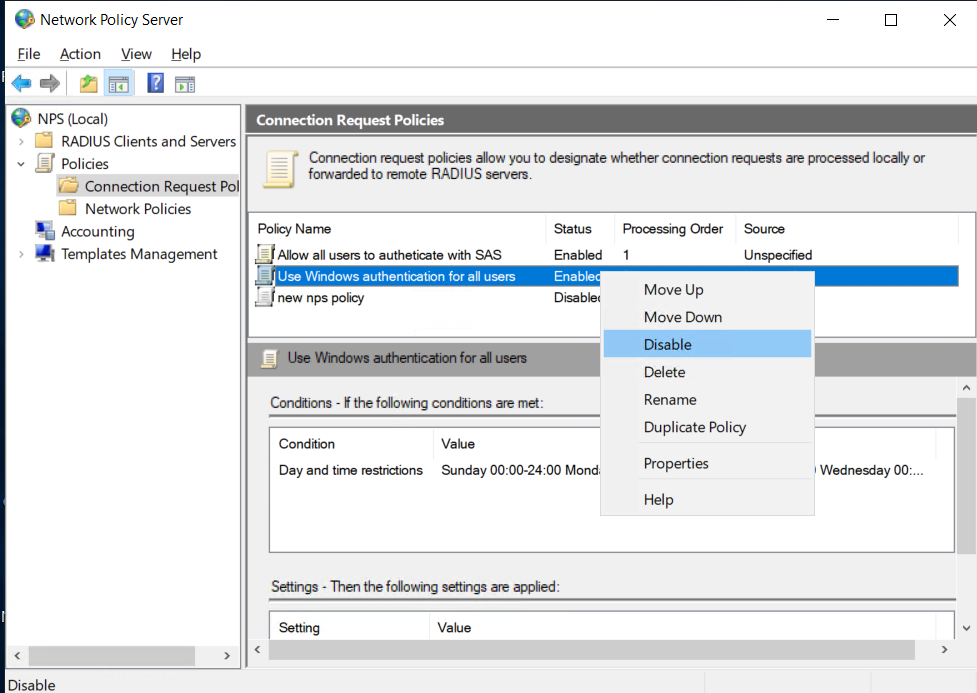Open the File menu
977x693 pixels.
pyautogui.click(x=29, y=54)
